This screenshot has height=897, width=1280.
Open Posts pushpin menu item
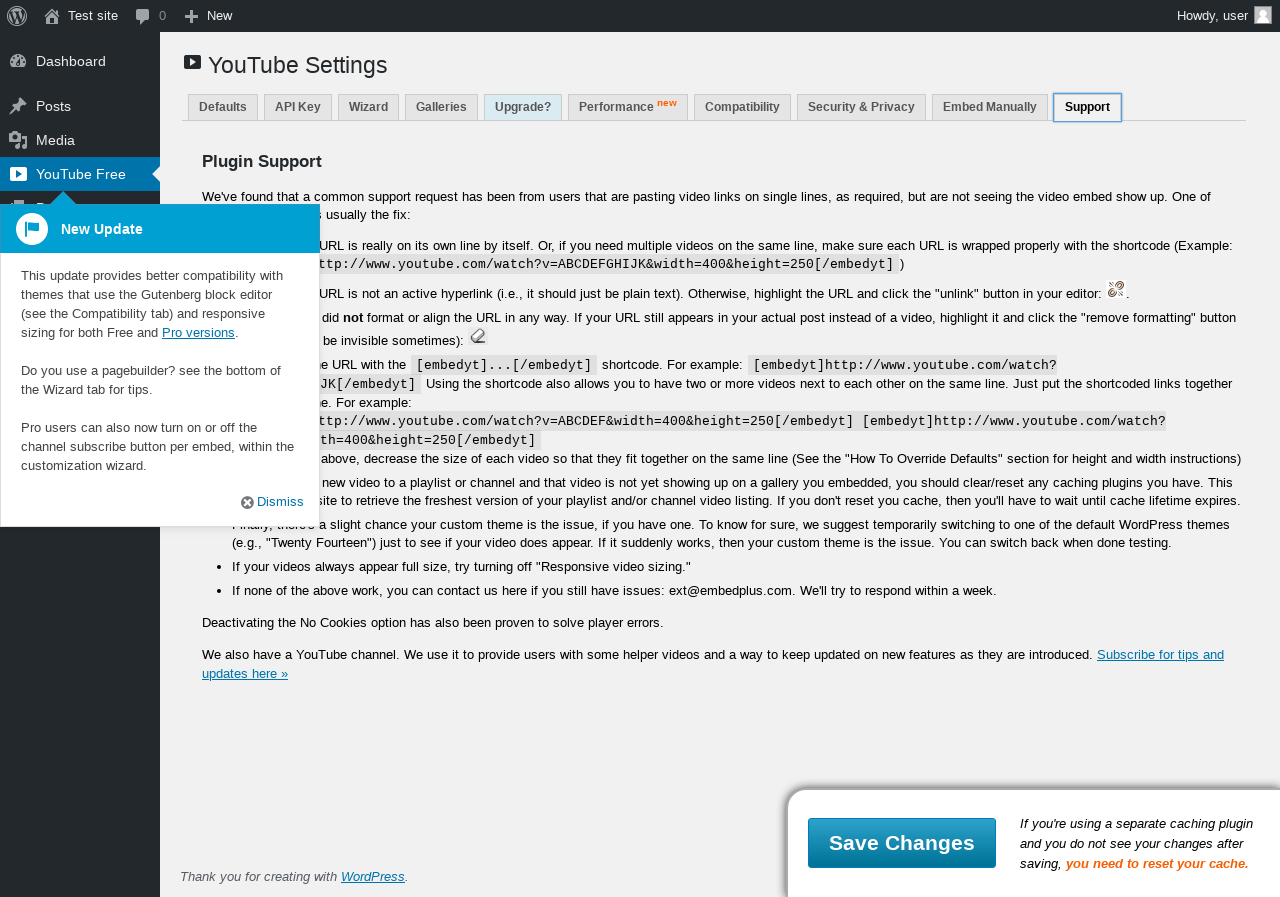tap(52, 106)
